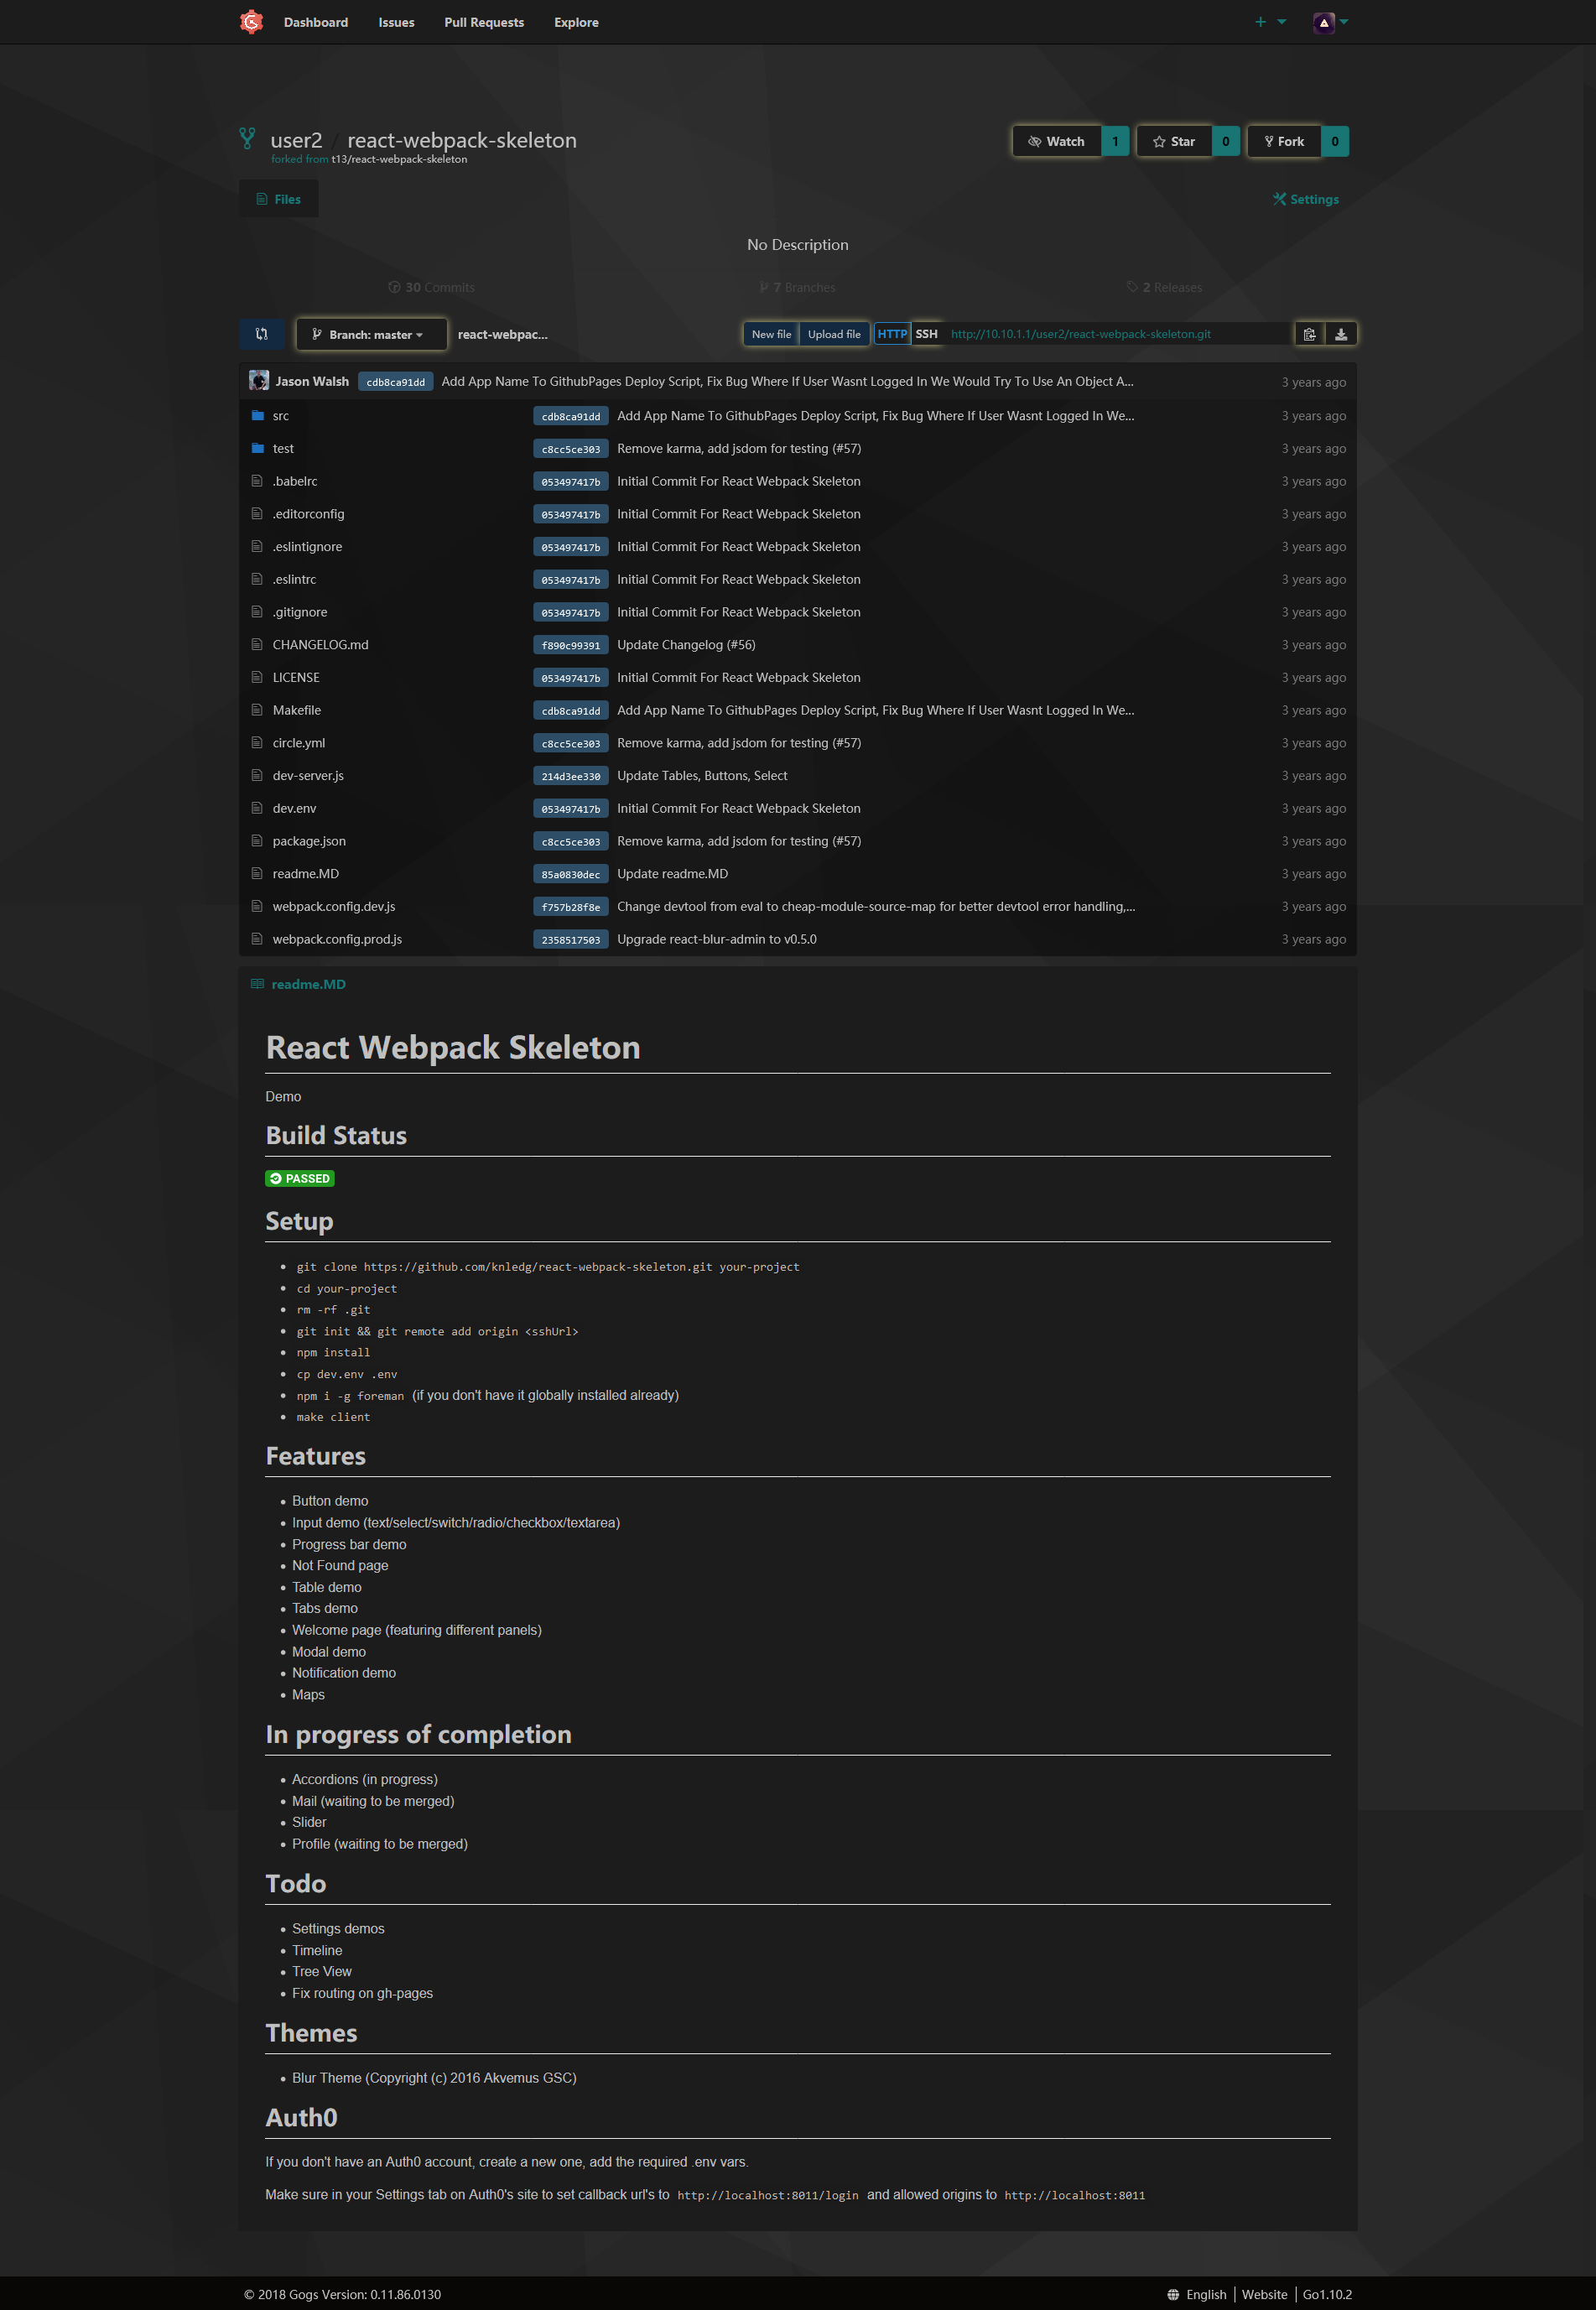Copy the repository clone URL
1596x2310 pixels.
(x=1309, y=334)
